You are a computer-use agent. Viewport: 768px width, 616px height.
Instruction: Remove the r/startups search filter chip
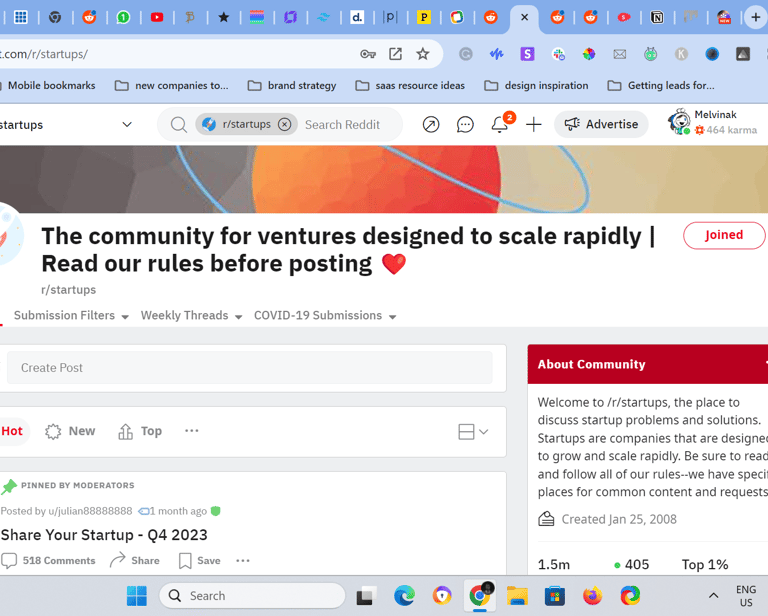click(285, 124)
